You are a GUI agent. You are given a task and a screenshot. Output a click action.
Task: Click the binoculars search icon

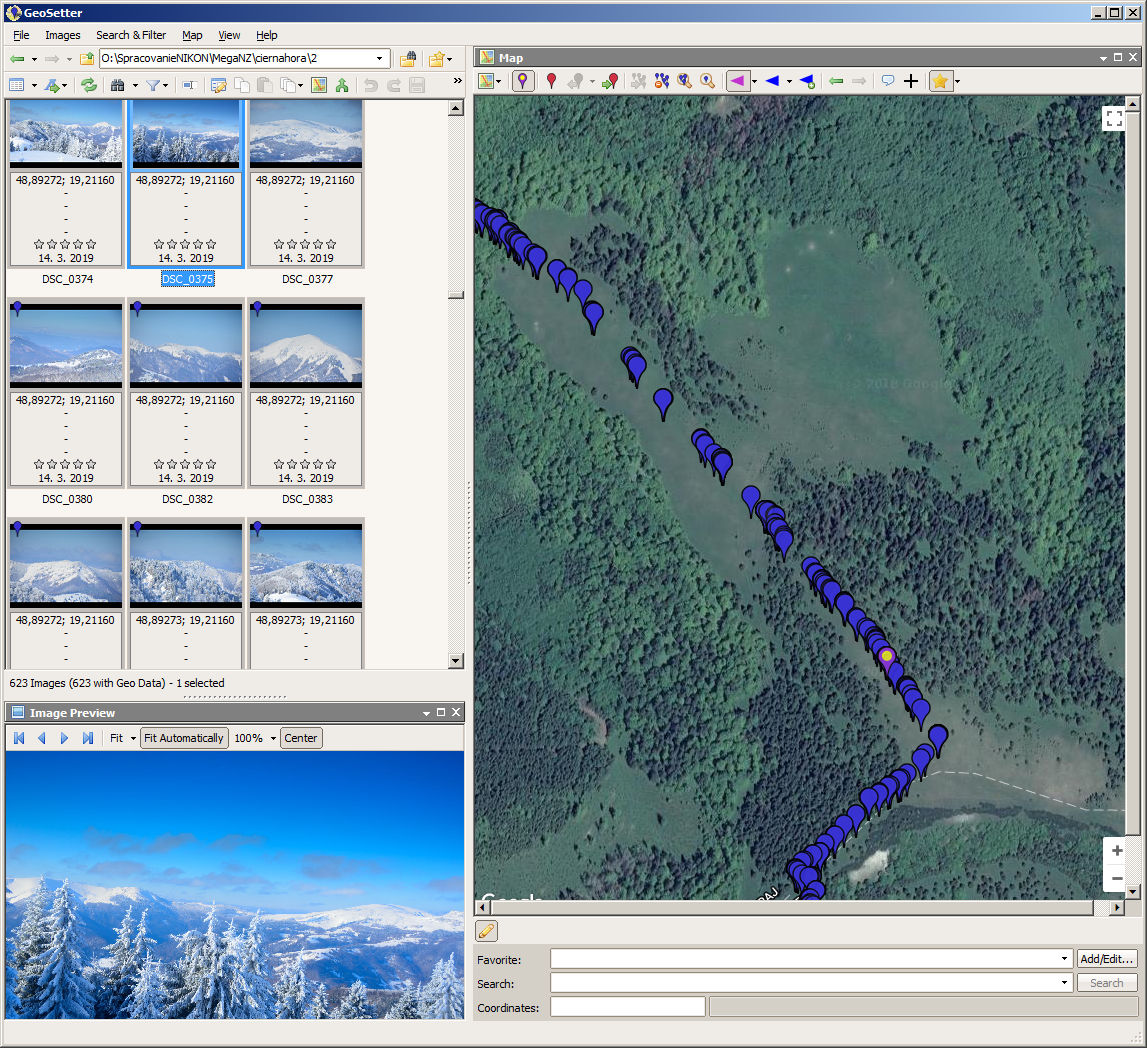click(118, 85)
